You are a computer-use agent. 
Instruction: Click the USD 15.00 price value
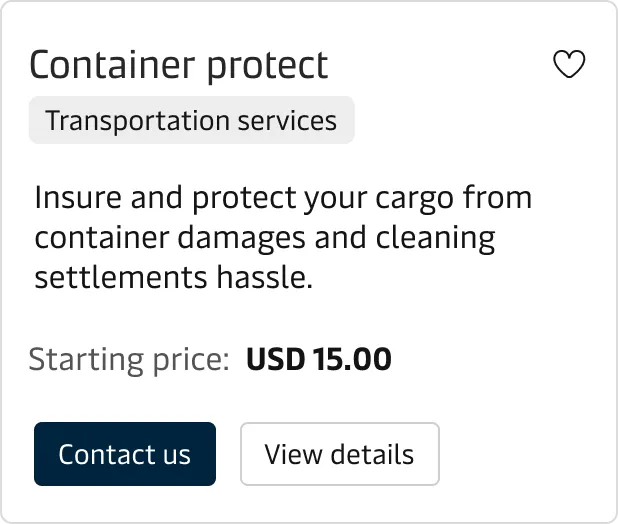(x=318, y=359)
